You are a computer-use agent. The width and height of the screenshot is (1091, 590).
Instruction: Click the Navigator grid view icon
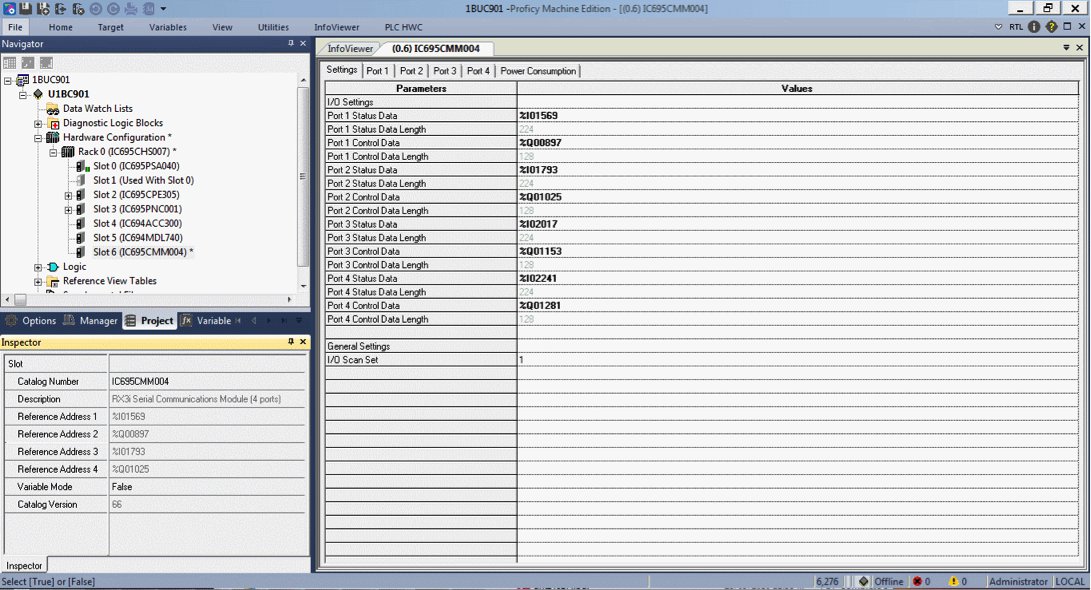(10, 63)
